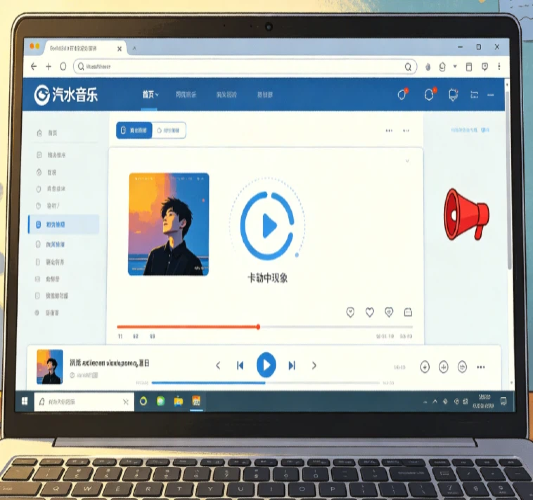Click the left chevron in the player bar

(218, 366)
